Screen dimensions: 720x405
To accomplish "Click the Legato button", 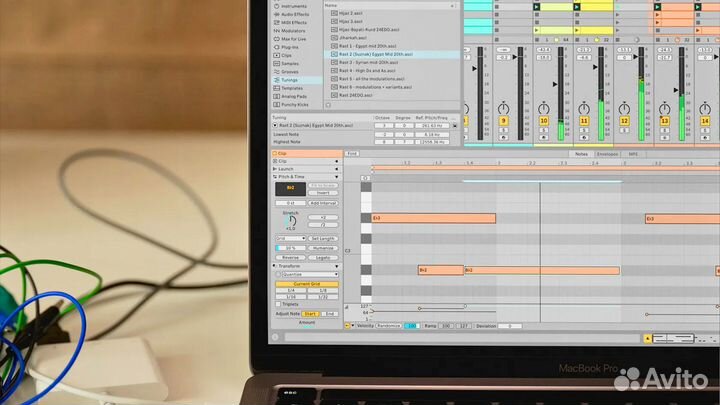I will (323, 258).
